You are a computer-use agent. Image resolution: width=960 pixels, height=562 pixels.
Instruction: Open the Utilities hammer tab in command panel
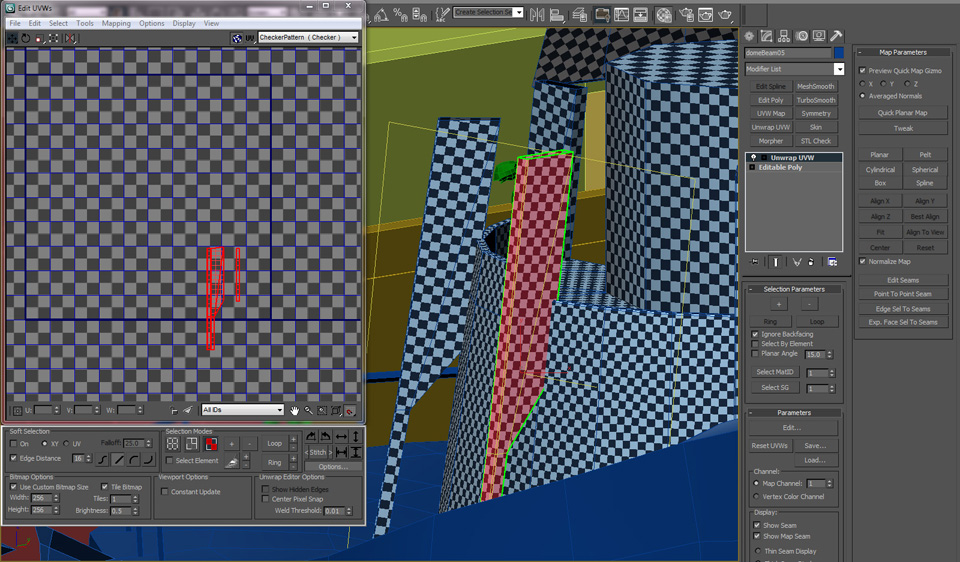[836, 36]
